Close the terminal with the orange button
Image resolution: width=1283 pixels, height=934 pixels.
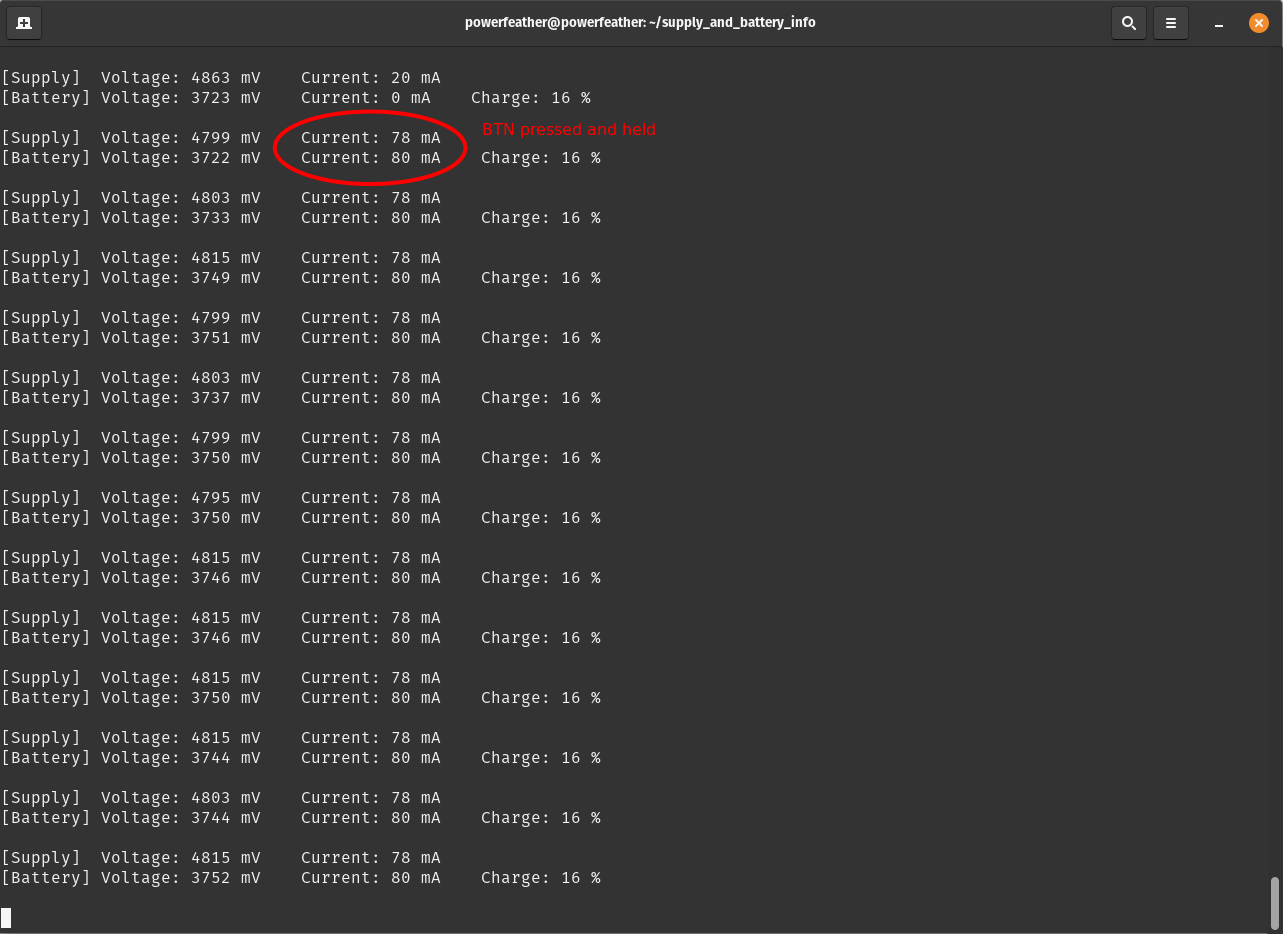coord(1259,23)
